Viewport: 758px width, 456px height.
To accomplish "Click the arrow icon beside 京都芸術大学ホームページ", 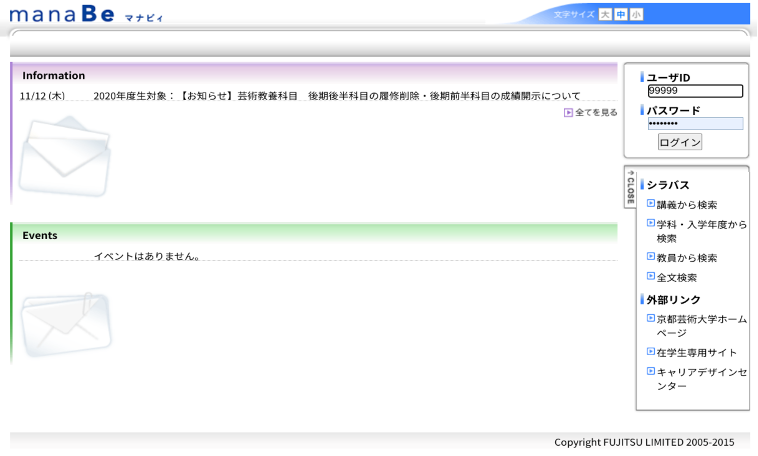I will (x=651, y=318).
